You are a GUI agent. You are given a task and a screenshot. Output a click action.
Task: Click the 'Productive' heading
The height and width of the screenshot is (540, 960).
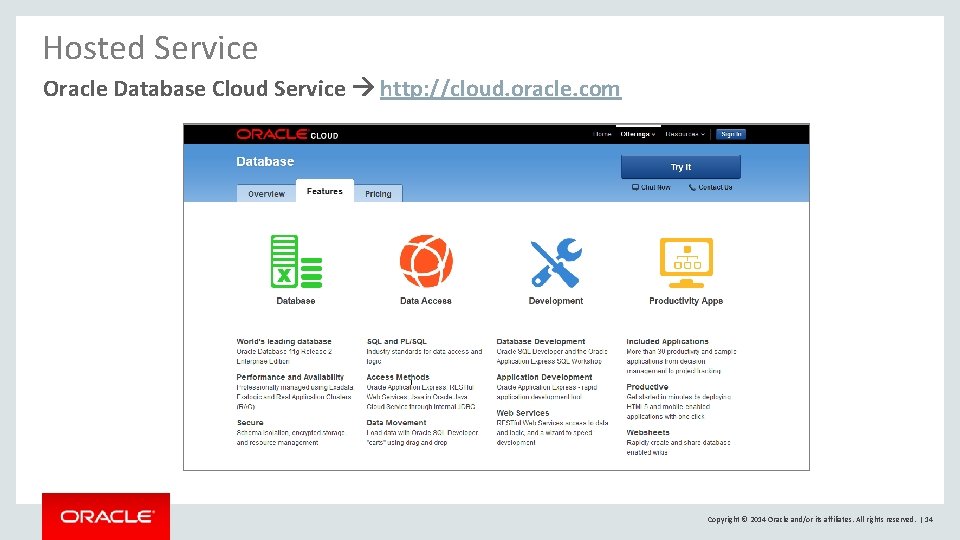647,387
